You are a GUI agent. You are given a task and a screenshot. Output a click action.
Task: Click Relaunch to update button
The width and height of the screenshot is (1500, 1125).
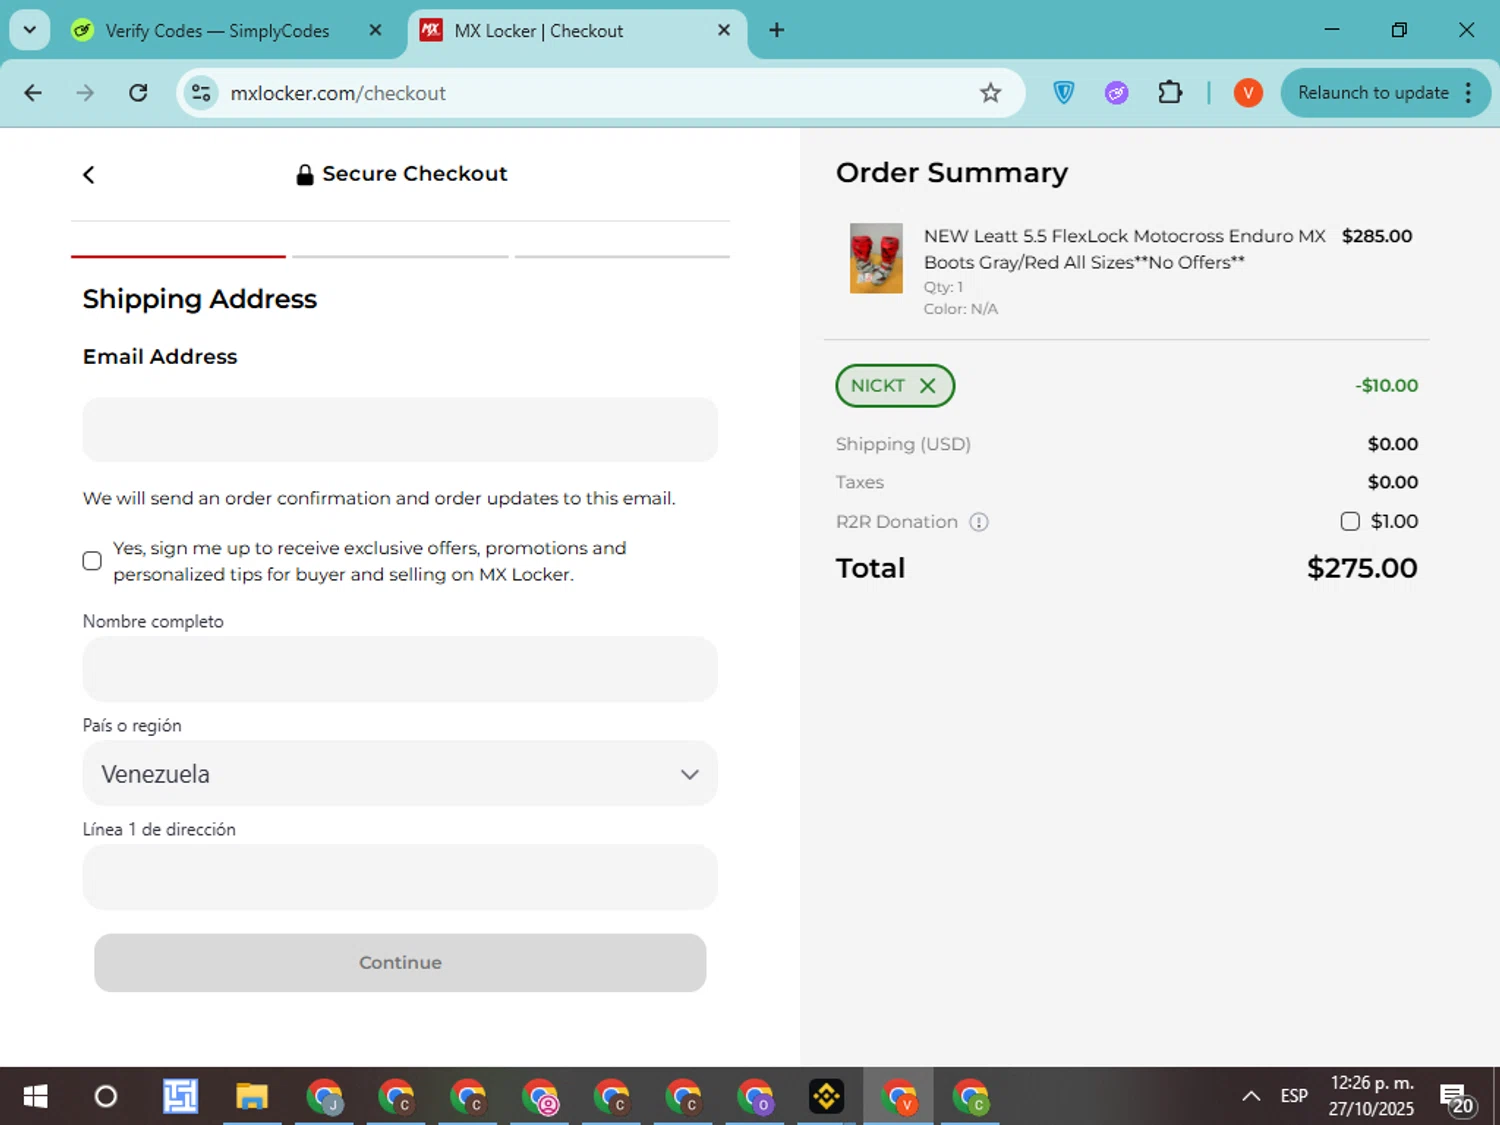click(1373, 93)
